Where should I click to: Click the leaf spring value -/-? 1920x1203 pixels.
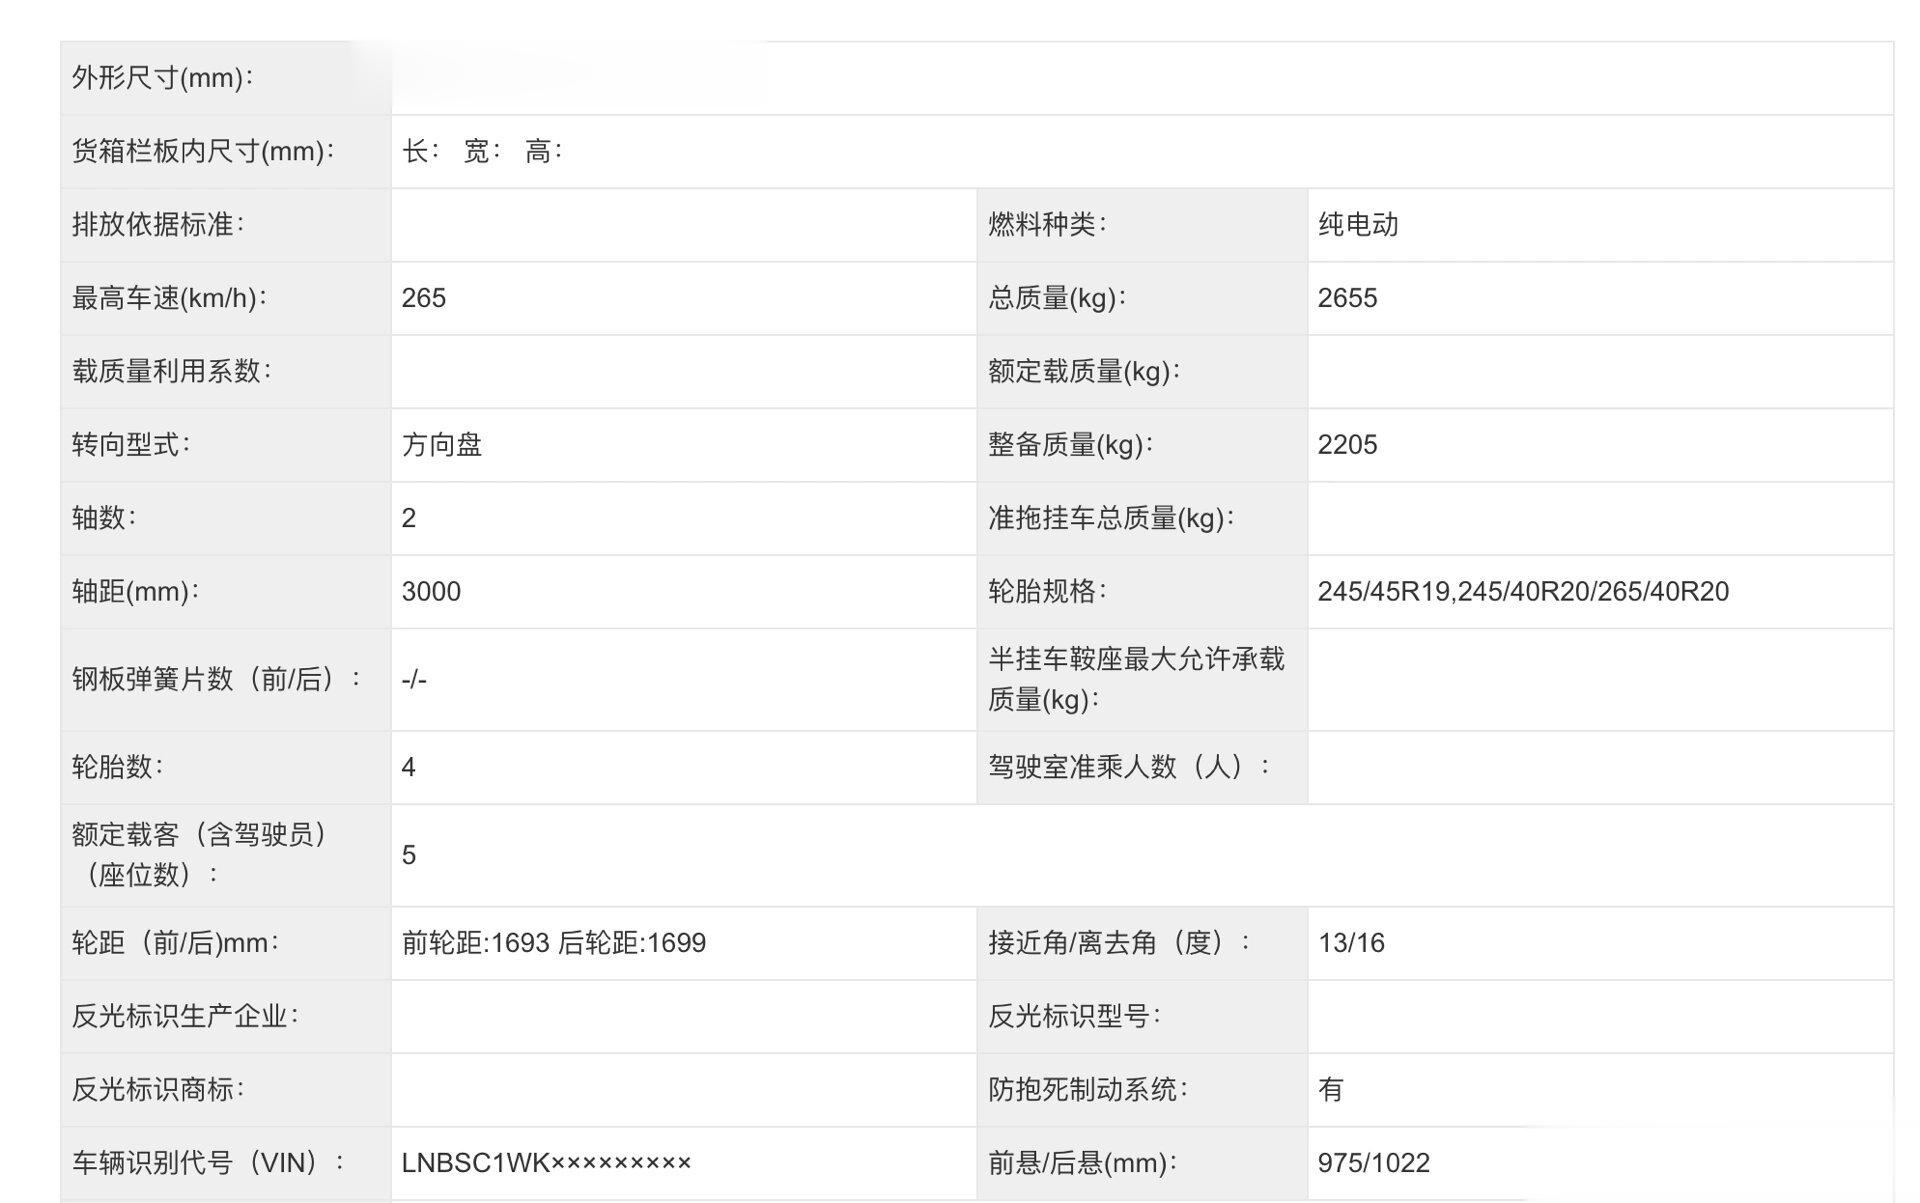pyautogui.click(x=414, y=679)
